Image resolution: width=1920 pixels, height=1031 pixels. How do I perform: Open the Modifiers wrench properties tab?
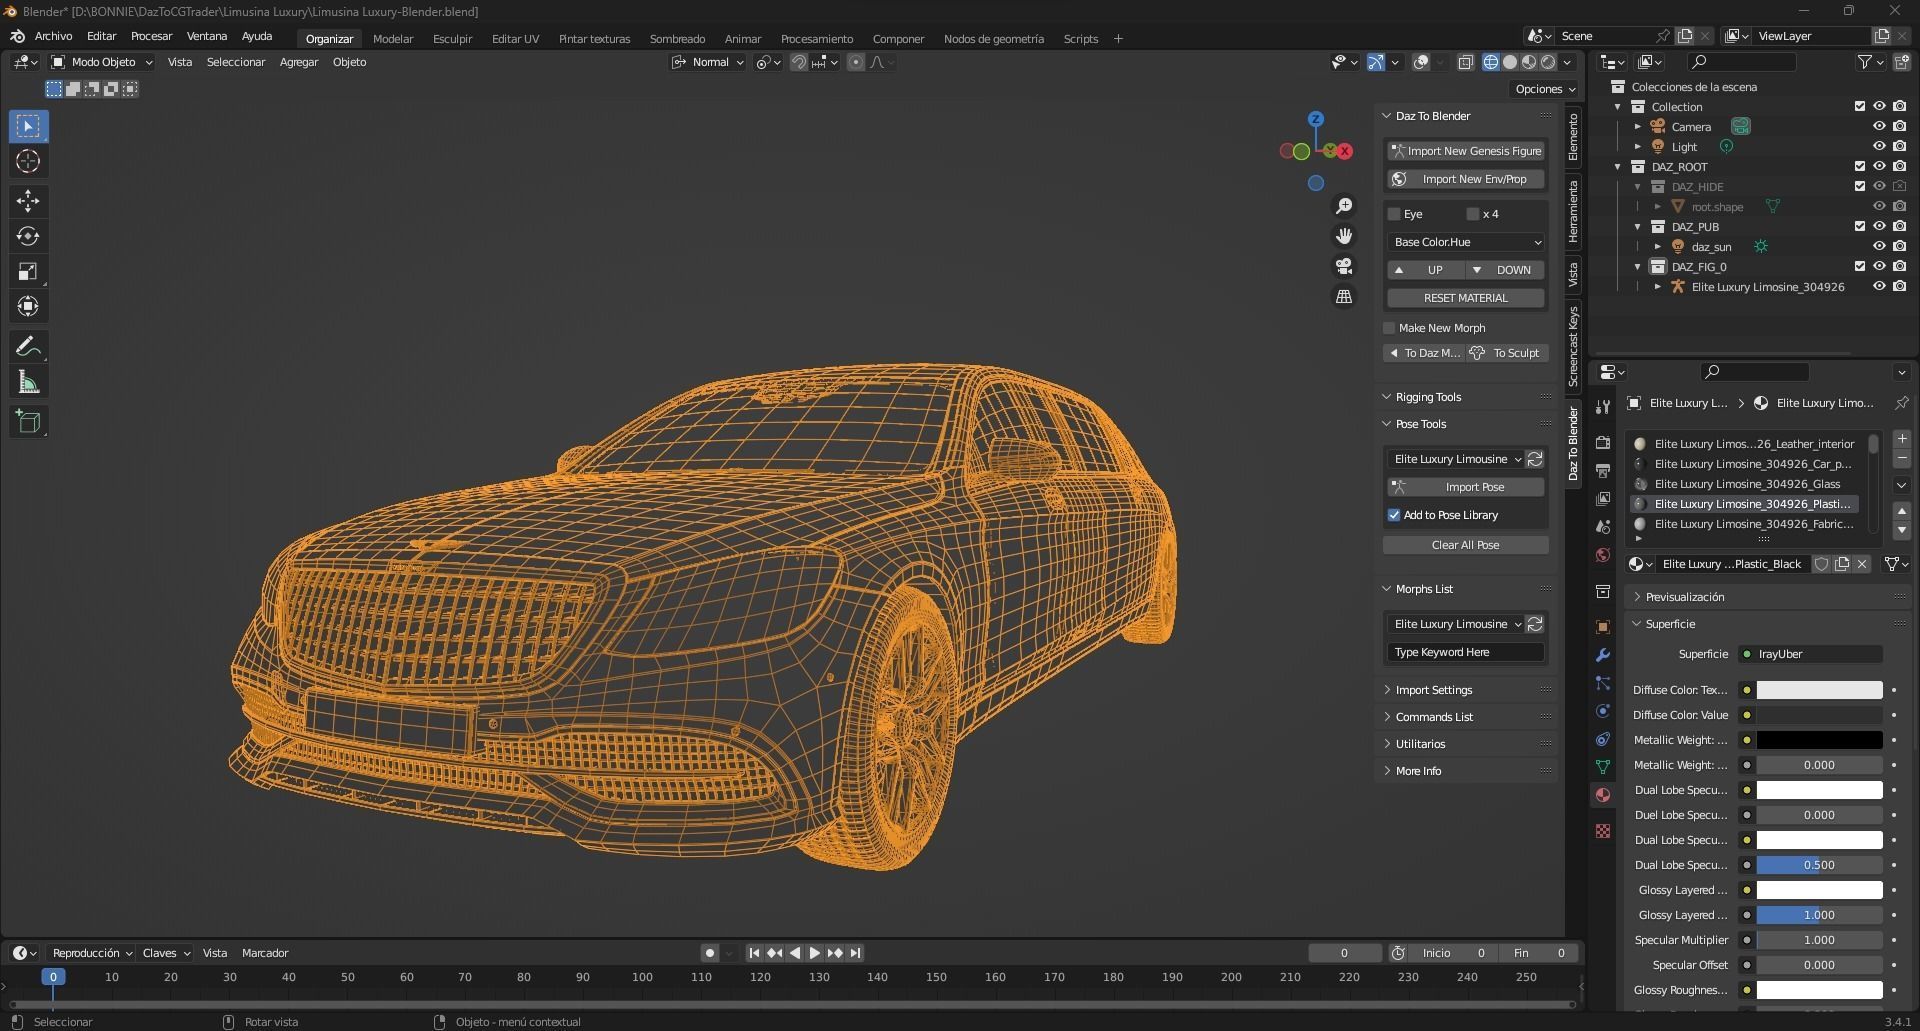pyautogui.click(x=1603, y=655)
